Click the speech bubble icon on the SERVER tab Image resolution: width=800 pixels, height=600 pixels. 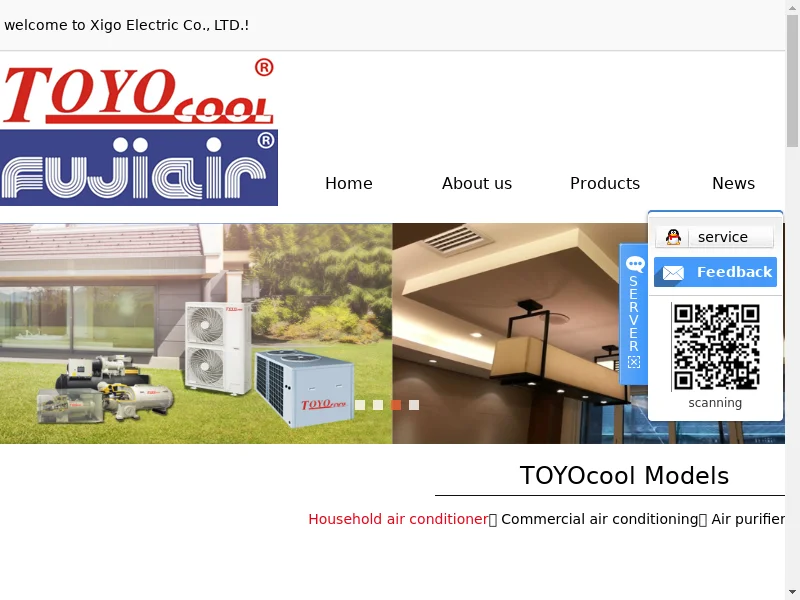635,264
